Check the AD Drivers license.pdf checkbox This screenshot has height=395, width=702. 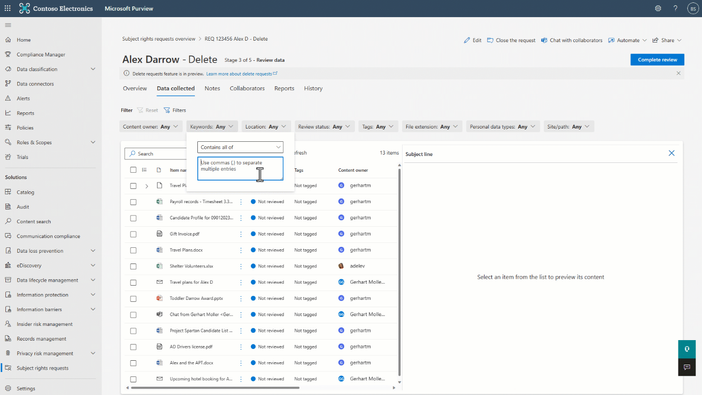click(x=133, y=347)
